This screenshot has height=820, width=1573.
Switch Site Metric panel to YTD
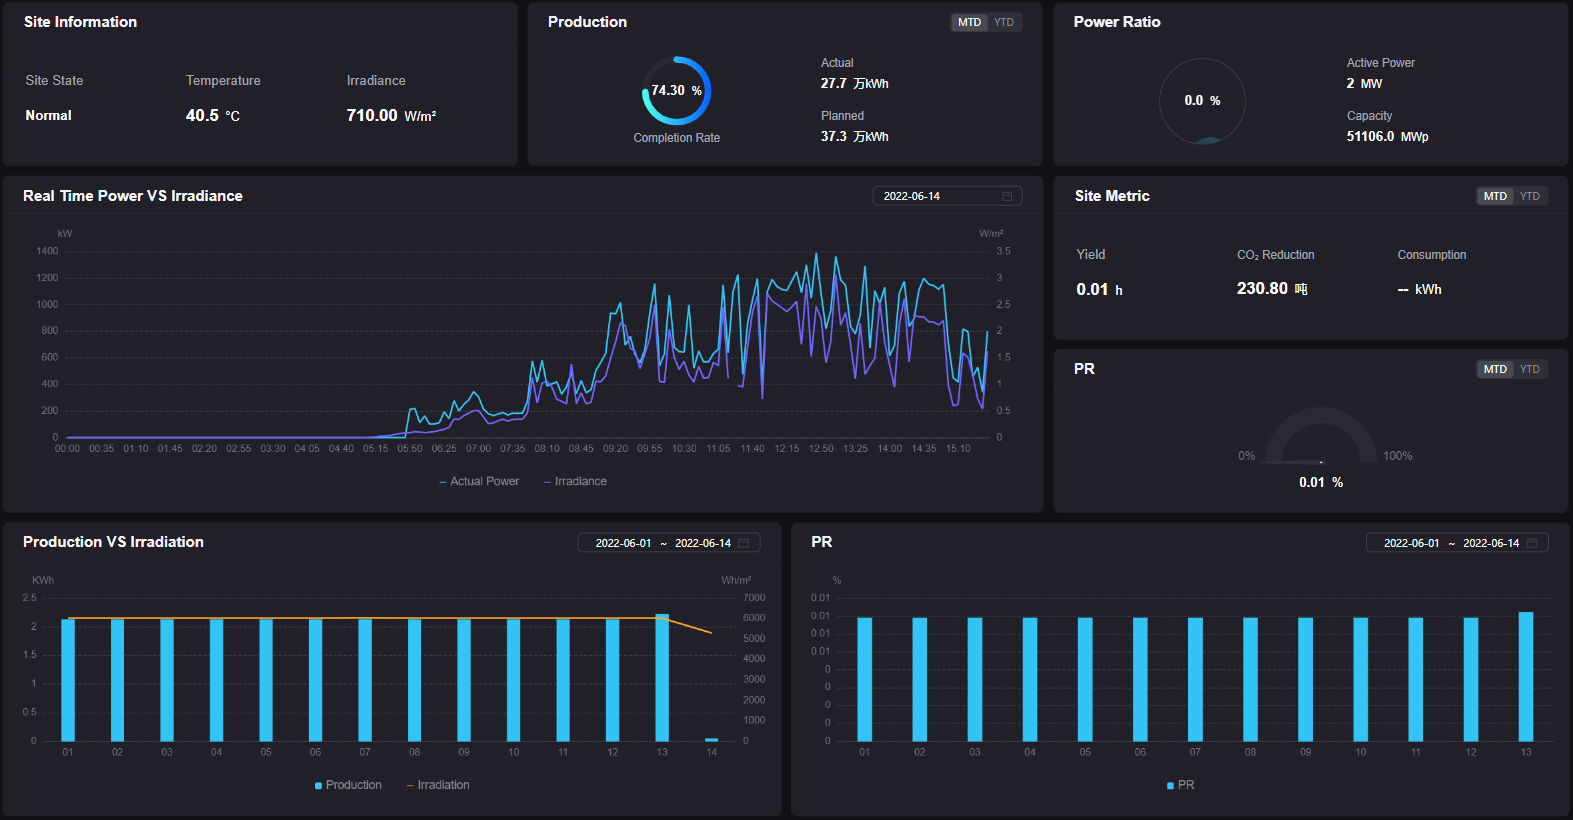coord(1530,196)
